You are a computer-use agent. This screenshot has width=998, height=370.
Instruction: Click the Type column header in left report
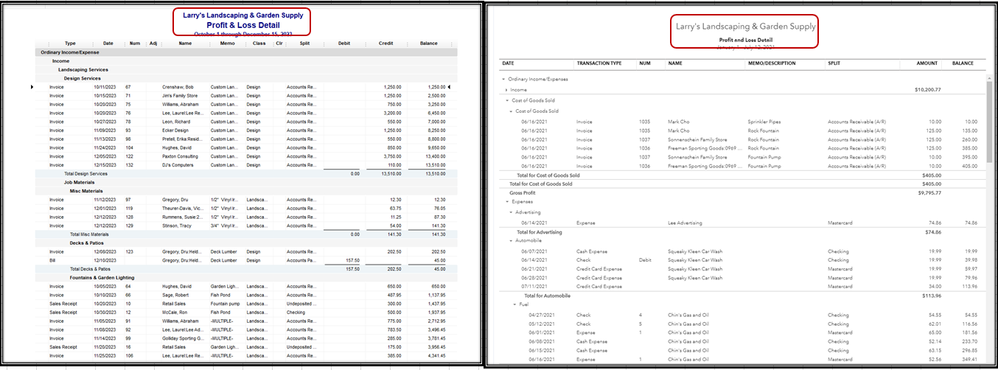pos(70,43)
